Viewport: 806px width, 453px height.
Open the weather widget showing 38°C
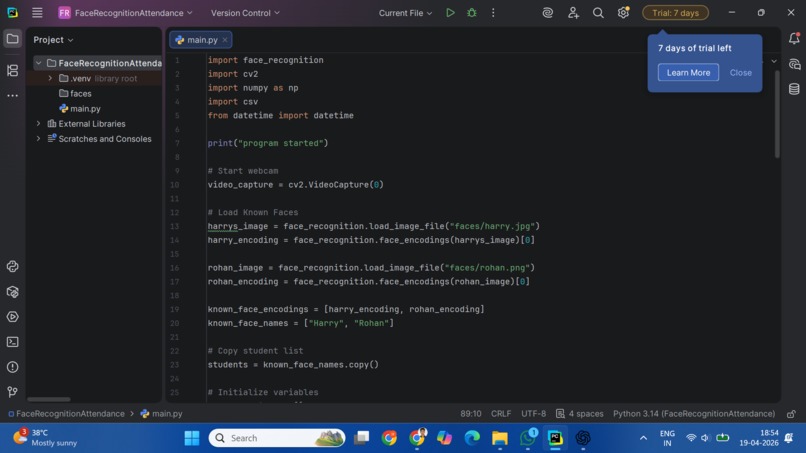pyautogui.click(x=45, y=438)
